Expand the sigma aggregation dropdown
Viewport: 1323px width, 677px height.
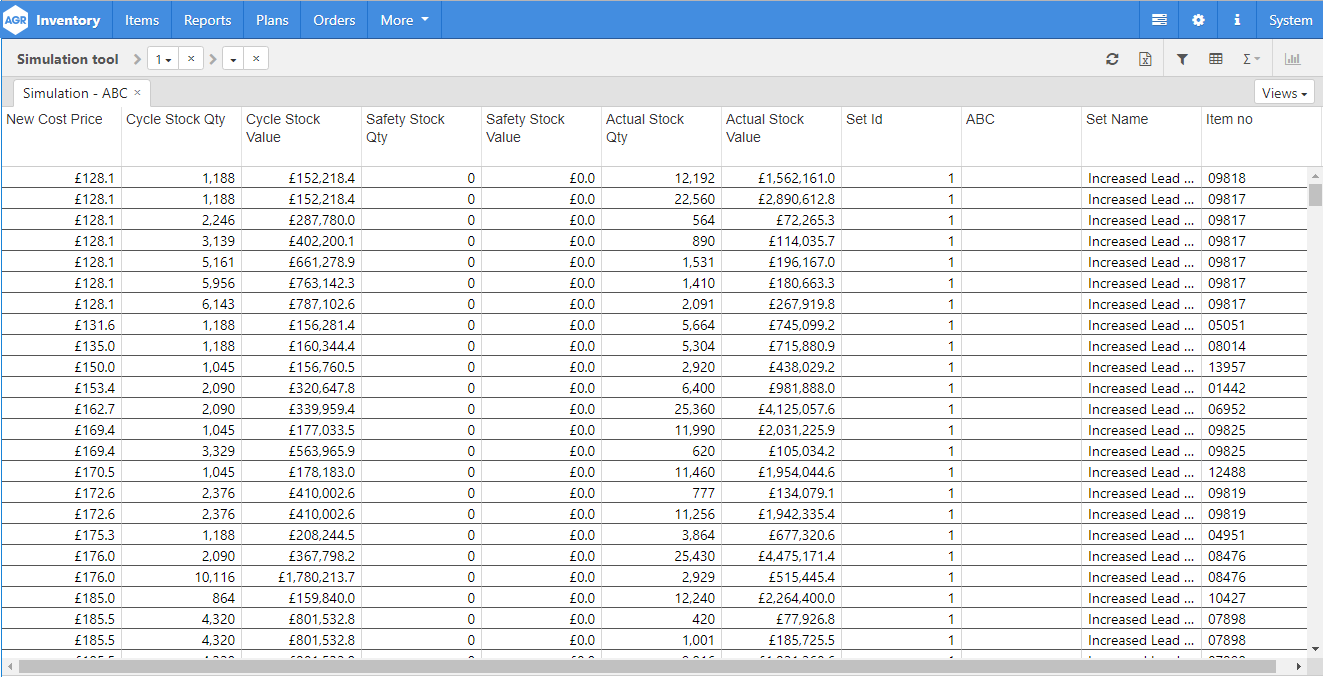(x=1251, y=59)
